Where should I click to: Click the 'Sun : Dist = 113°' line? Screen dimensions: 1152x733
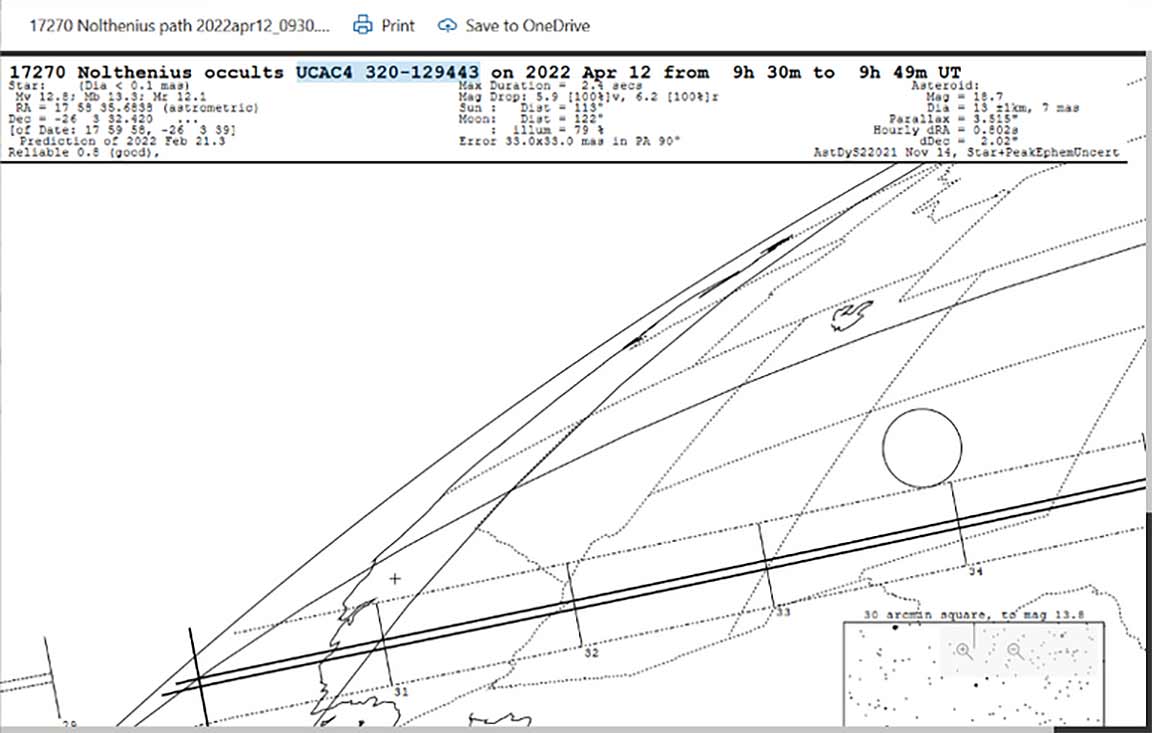pyautogui.click(x=531, y=108)
